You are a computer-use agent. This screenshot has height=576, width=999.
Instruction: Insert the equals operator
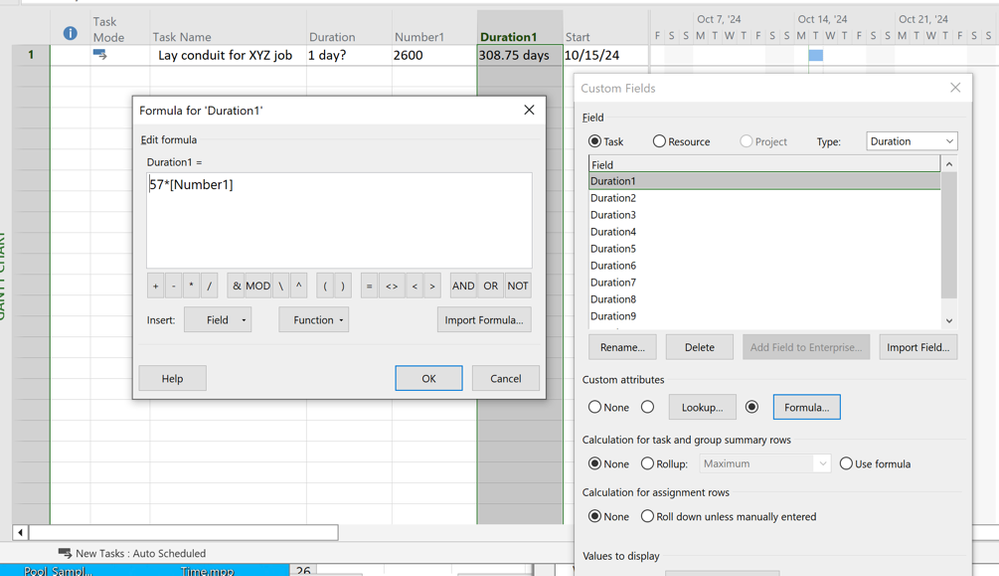(x=369, y=286)
